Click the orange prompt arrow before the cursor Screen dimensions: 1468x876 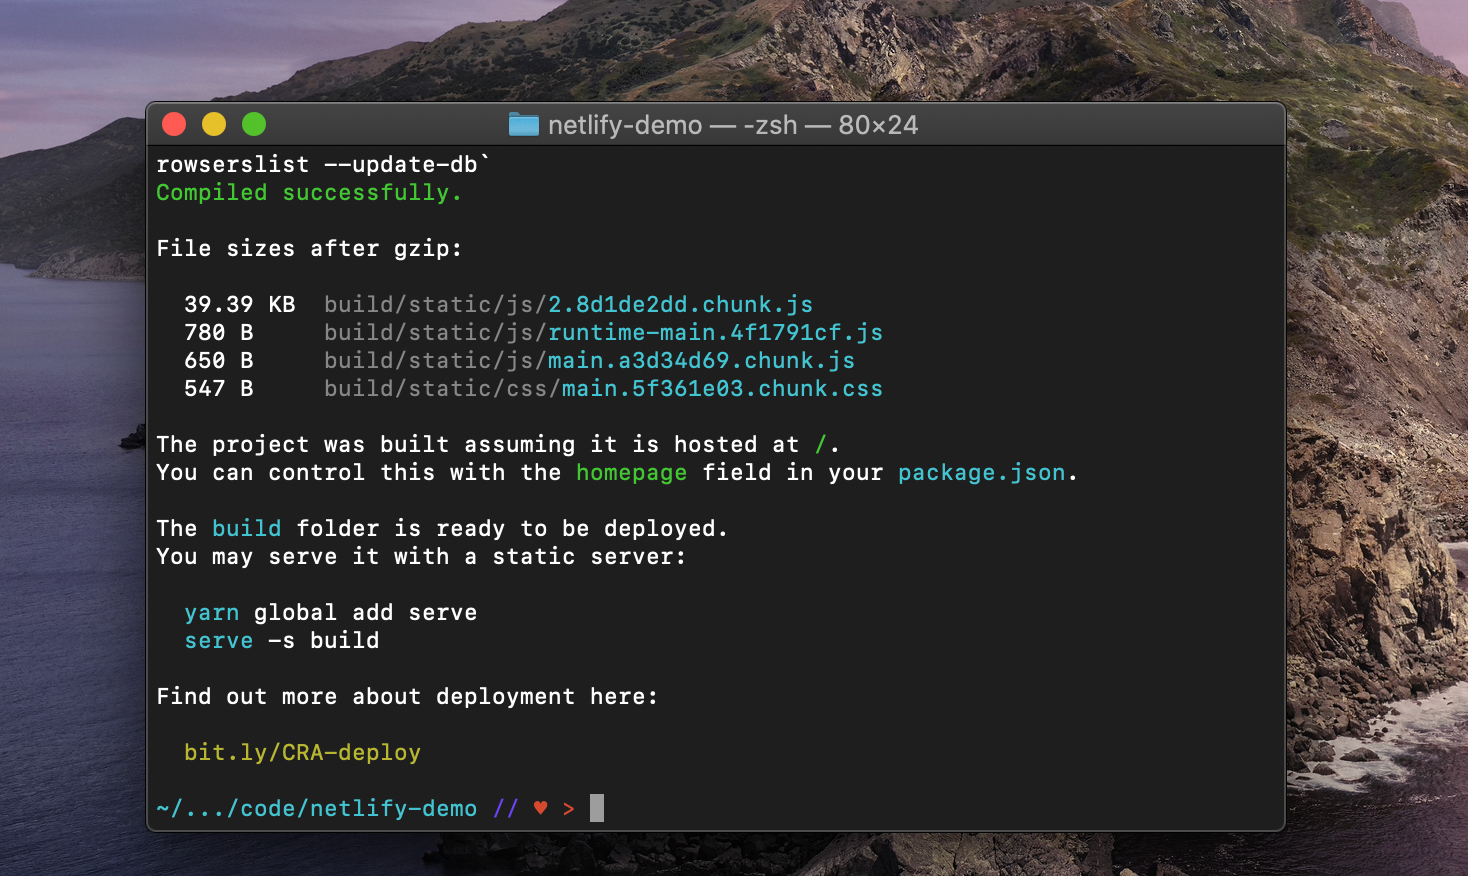(567, 808)
